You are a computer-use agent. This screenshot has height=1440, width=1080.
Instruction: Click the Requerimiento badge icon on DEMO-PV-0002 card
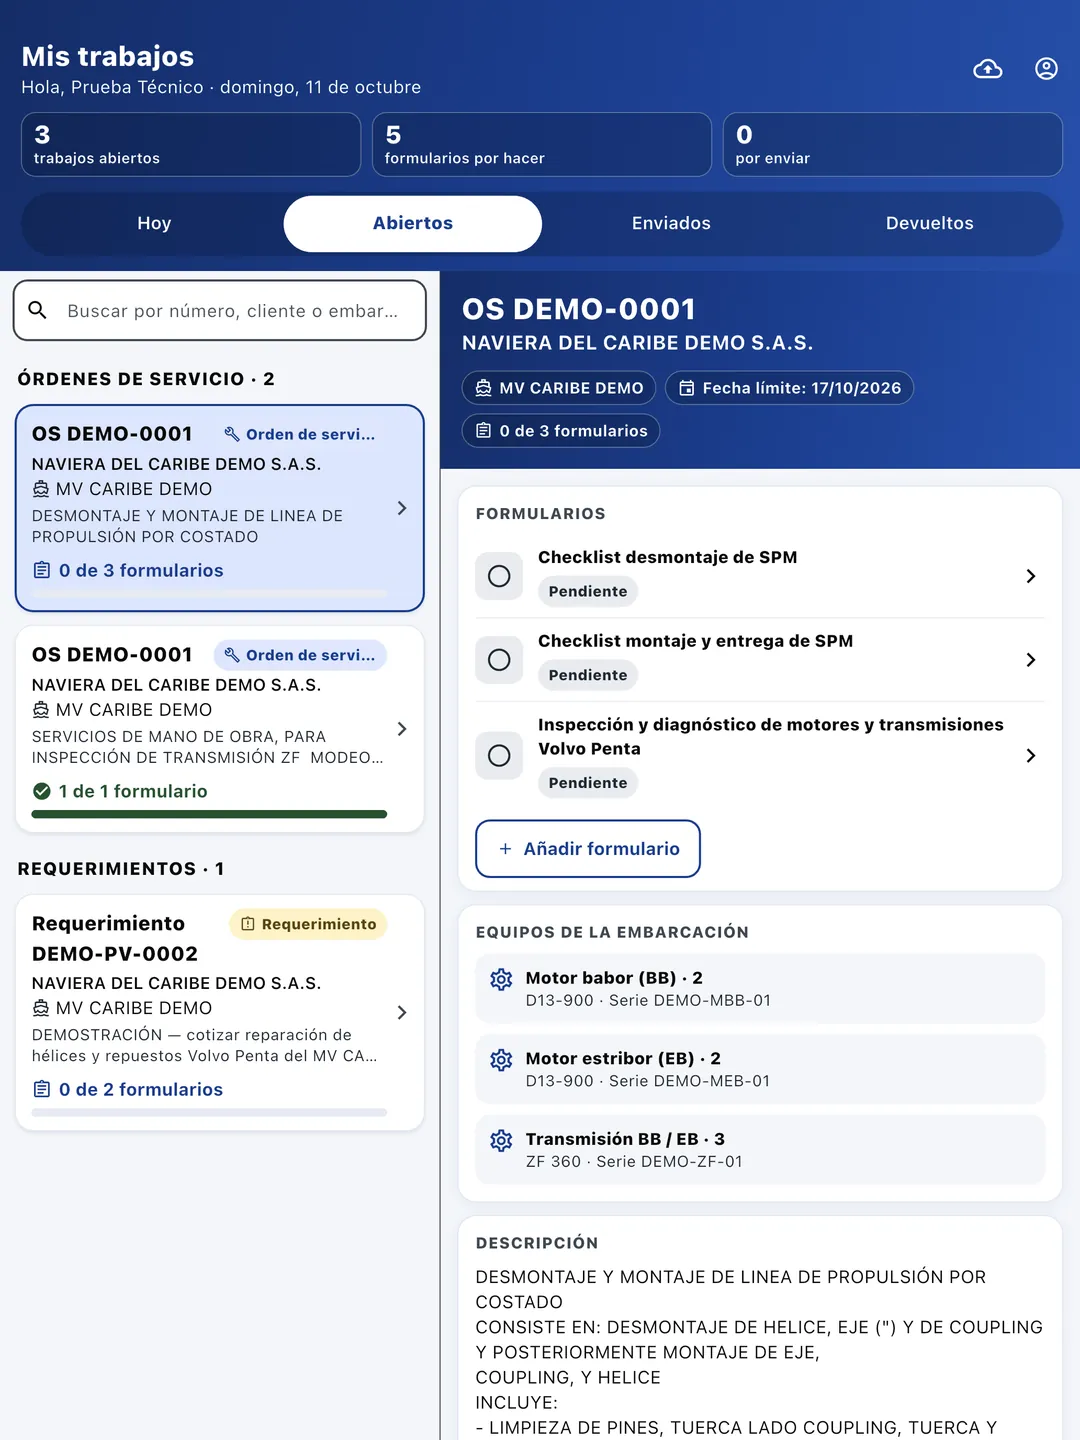[248, 924]
